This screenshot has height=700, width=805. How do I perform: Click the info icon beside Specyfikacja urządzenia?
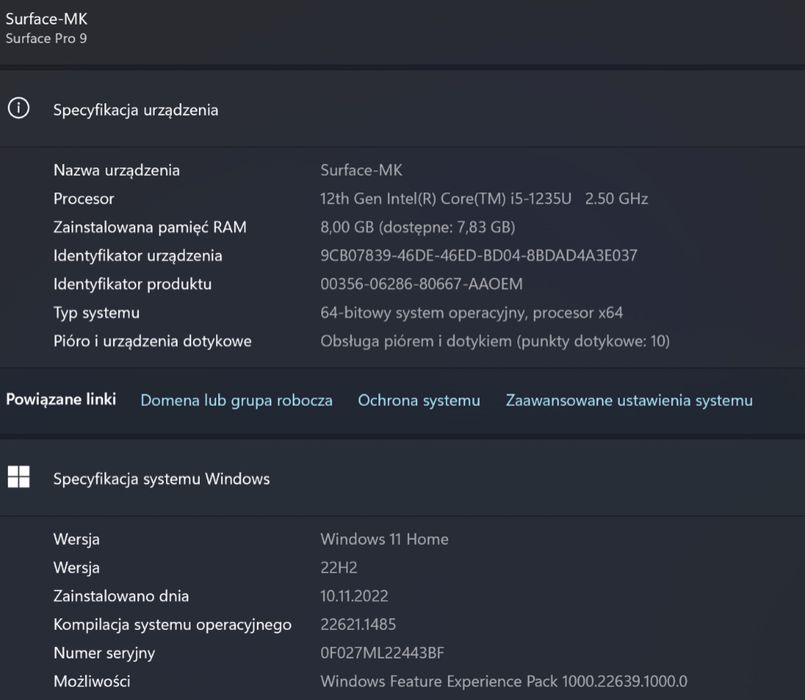tap(18, 108)
